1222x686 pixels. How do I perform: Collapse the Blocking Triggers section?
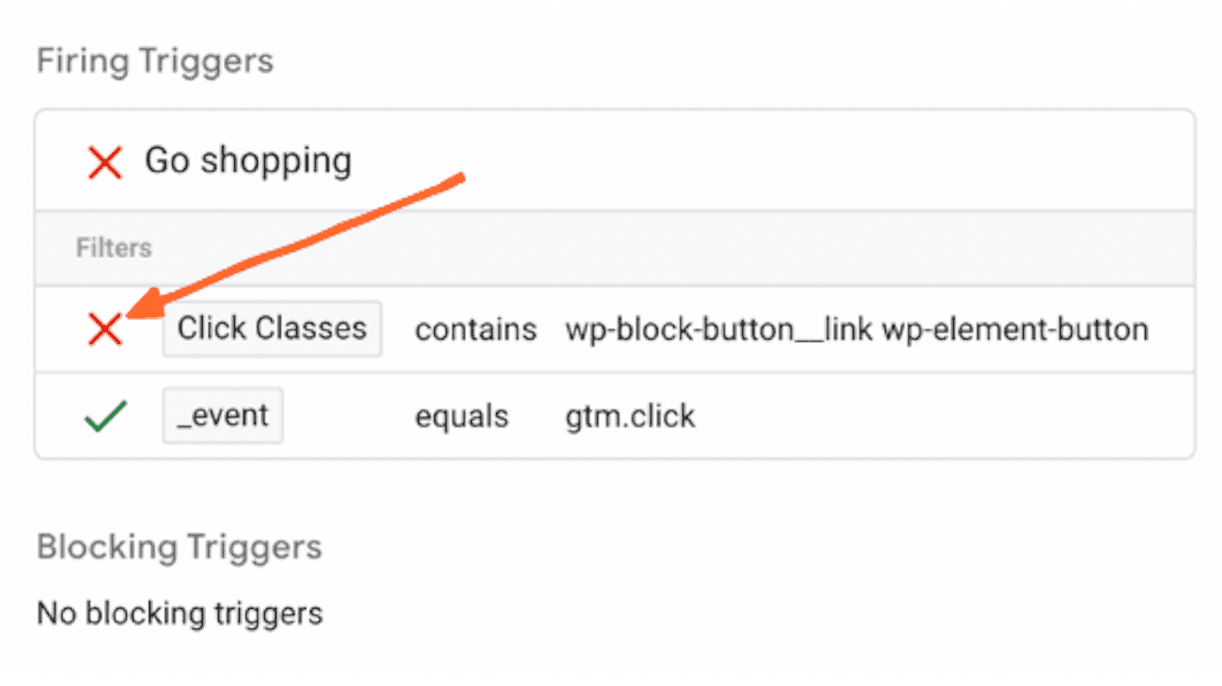(179, 547)
